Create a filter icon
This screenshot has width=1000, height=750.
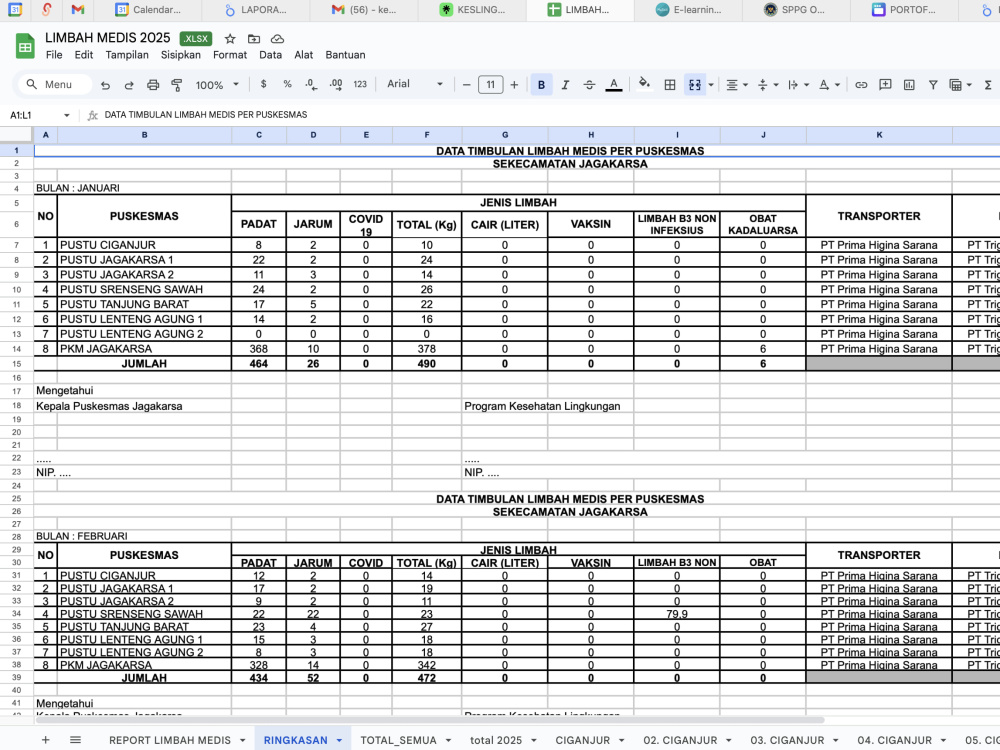pos(933,85)
